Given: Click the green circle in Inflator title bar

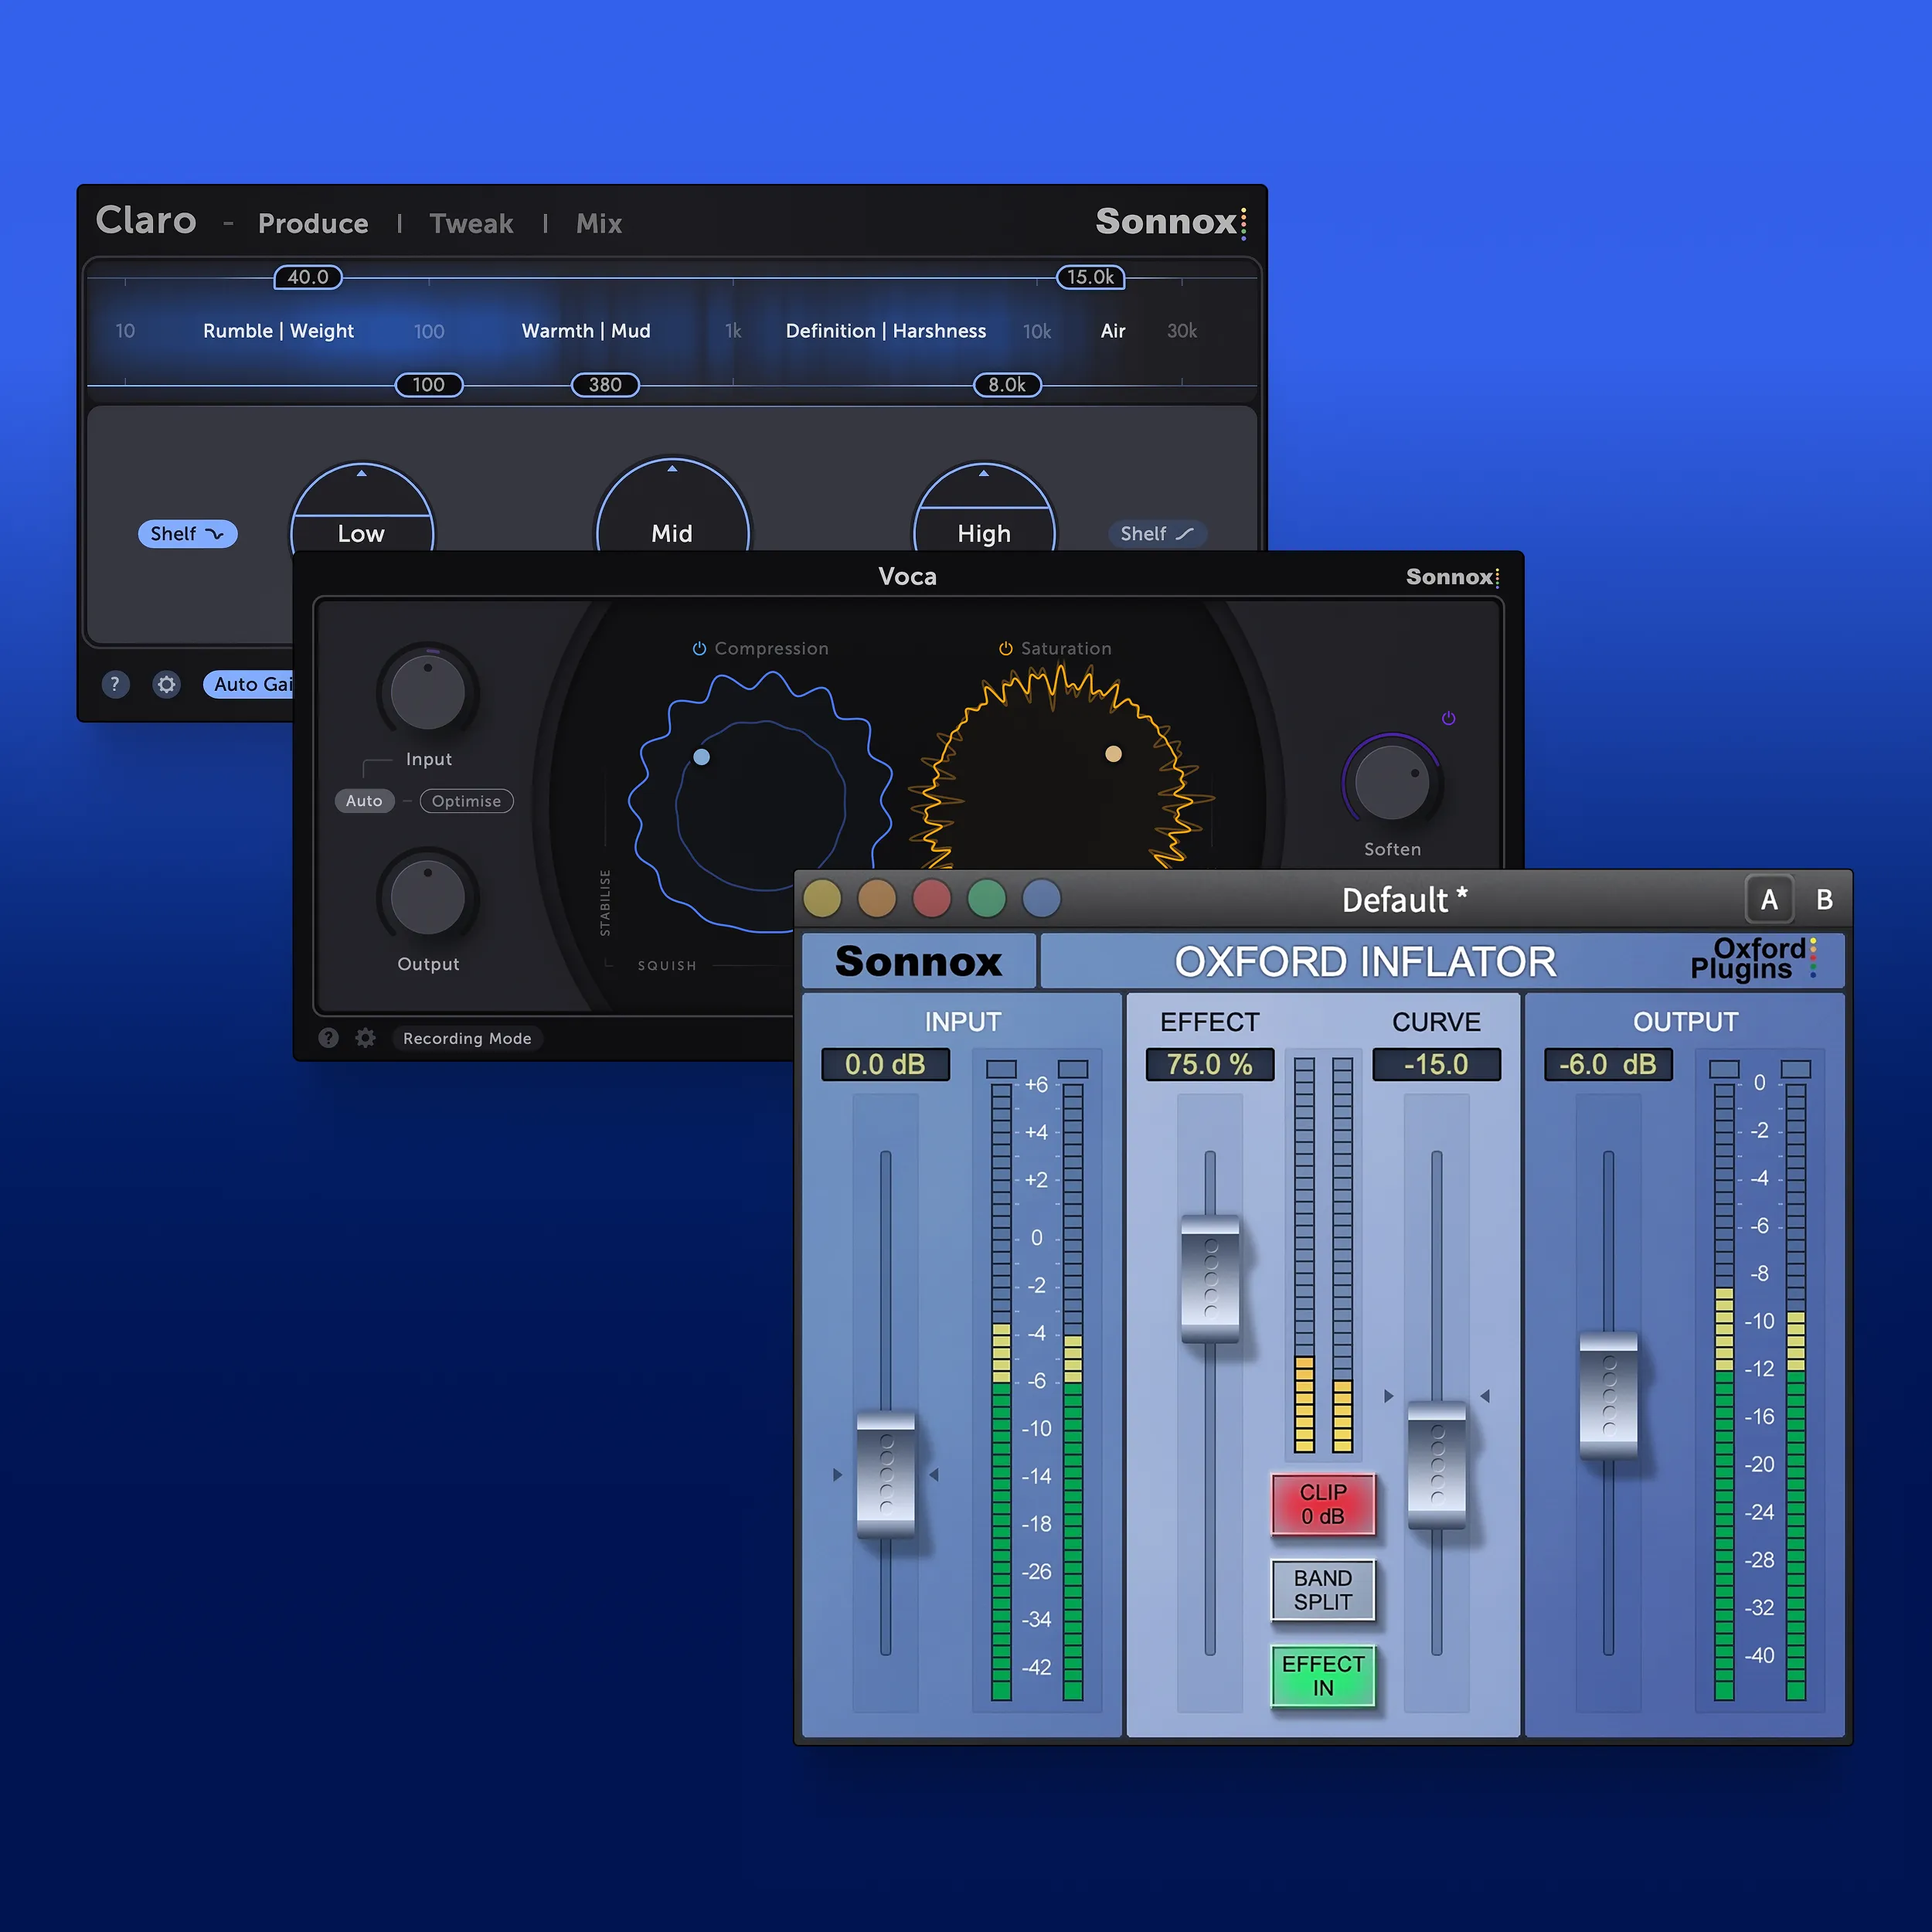Looking at the screenshot, I should [x=987, y=898].
